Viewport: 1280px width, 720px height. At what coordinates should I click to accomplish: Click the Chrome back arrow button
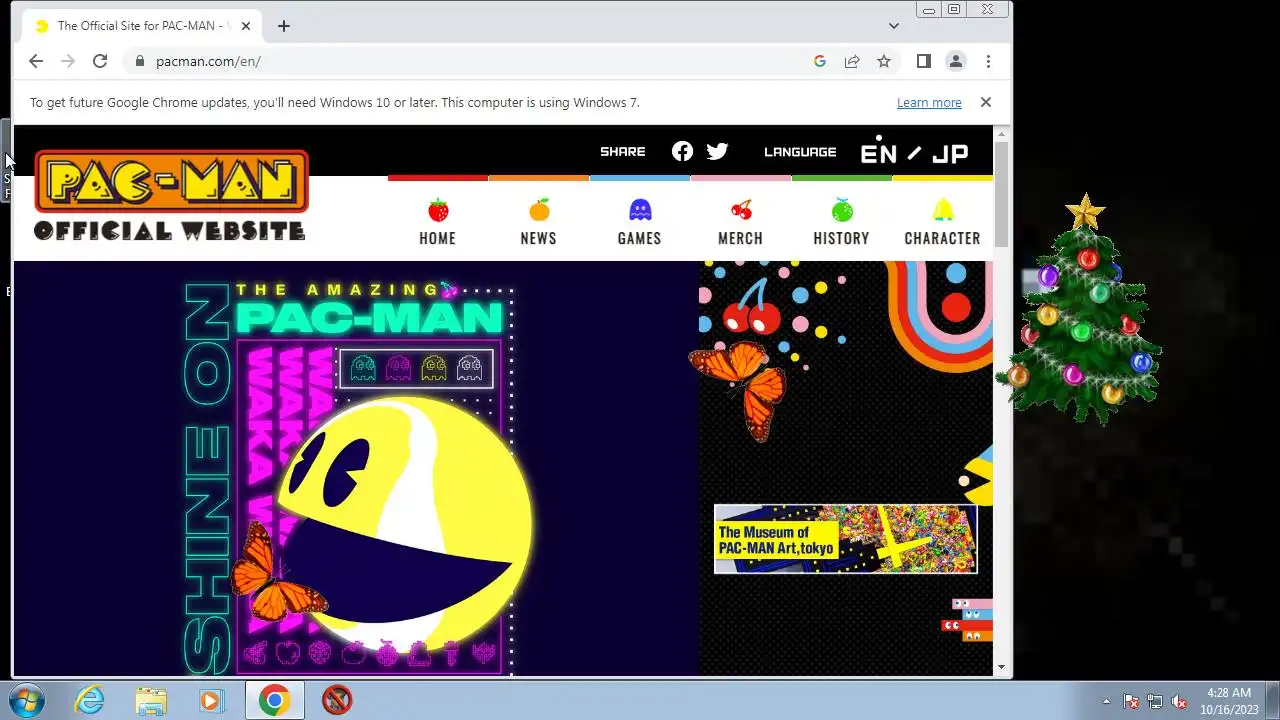point(36,61)
